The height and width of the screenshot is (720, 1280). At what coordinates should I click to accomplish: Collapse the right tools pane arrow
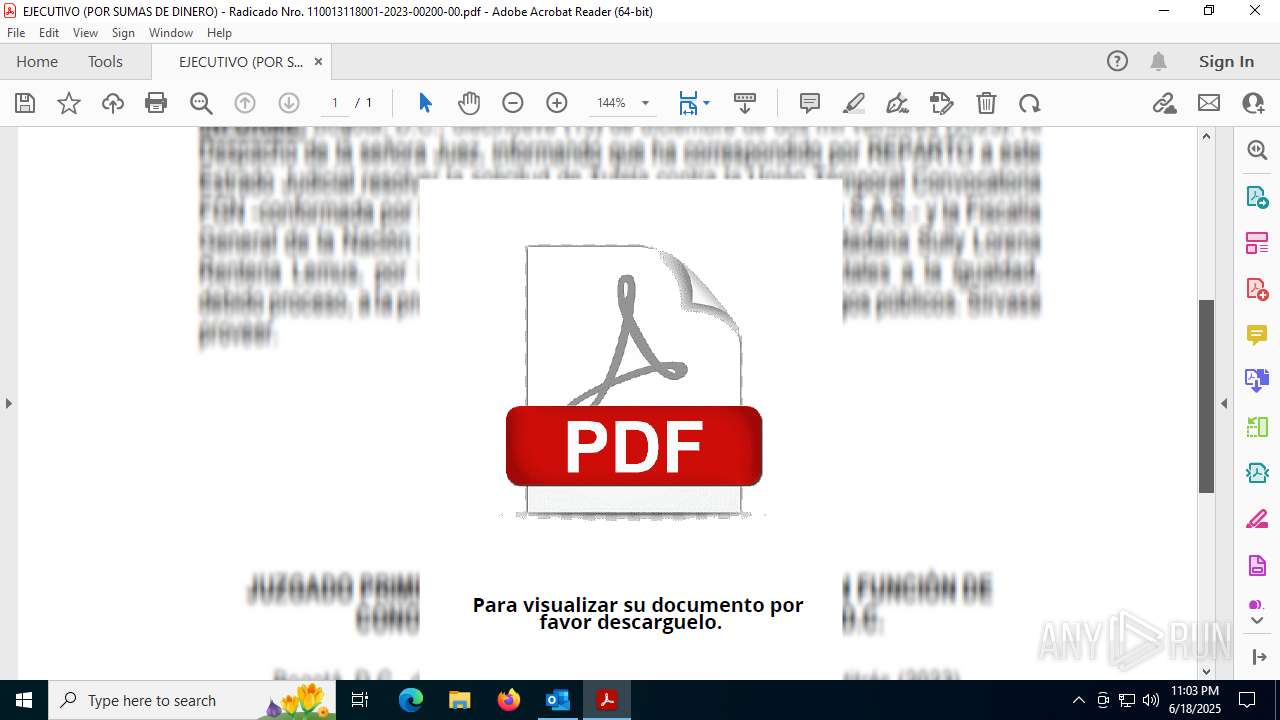click(x=1224, y=403)
